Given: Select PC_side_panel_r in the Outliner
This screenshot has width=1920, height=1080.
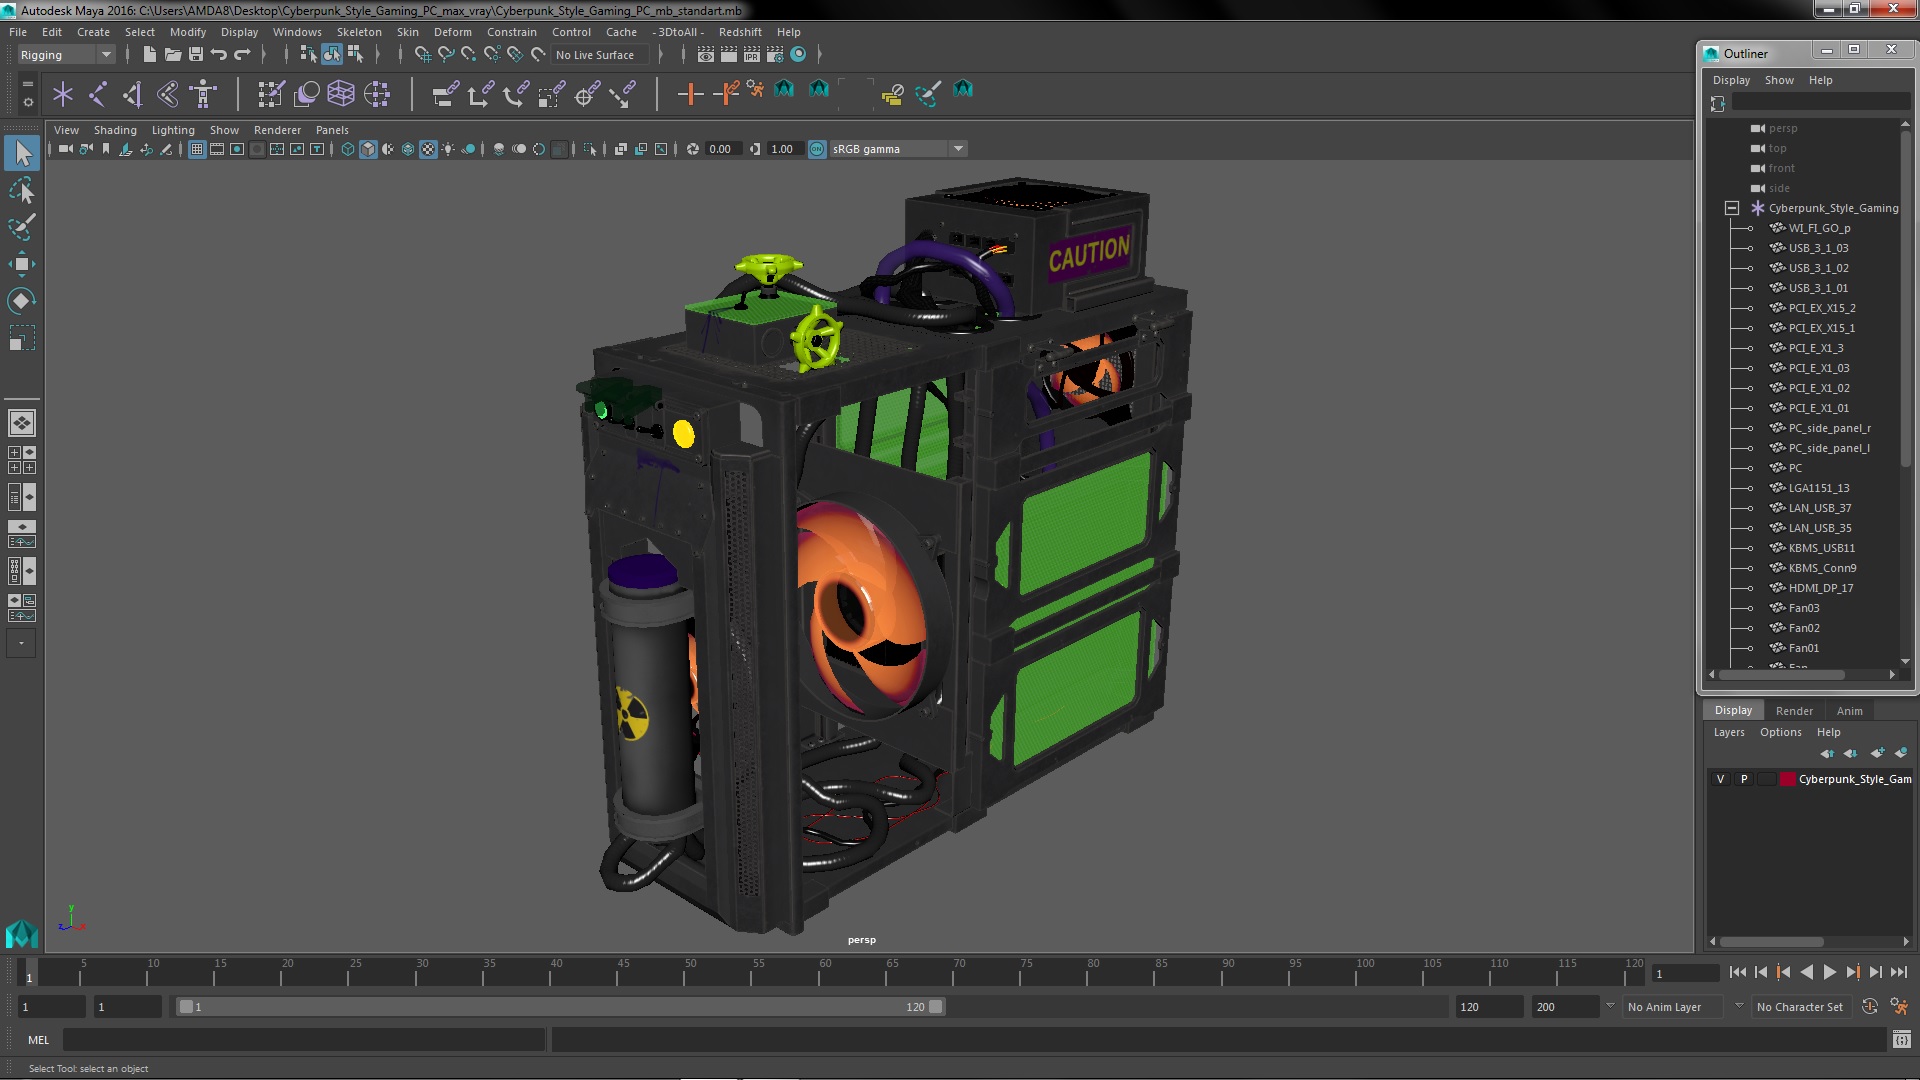Looking at the screenshot, I should [1829, 428].
